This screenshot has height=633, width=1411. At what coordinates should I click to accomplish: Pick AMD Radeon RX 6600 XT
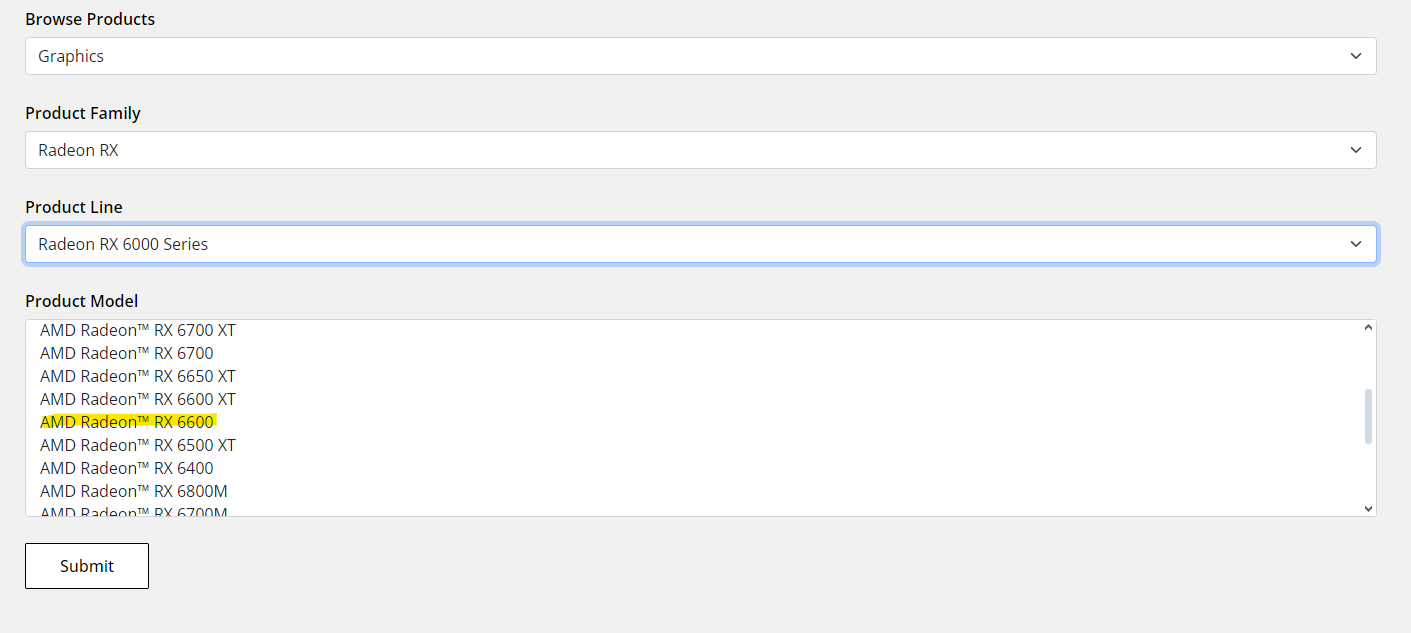click(x=138, y=399)
